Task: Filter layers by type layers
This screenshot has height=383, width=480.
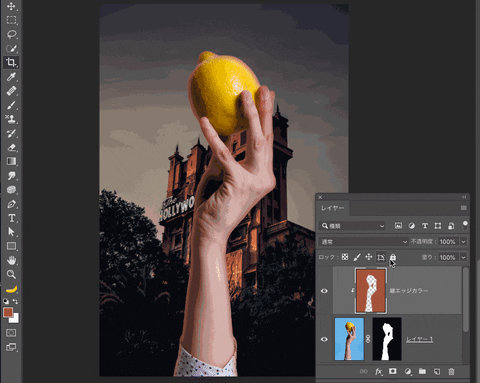Action: click(425, 226)
